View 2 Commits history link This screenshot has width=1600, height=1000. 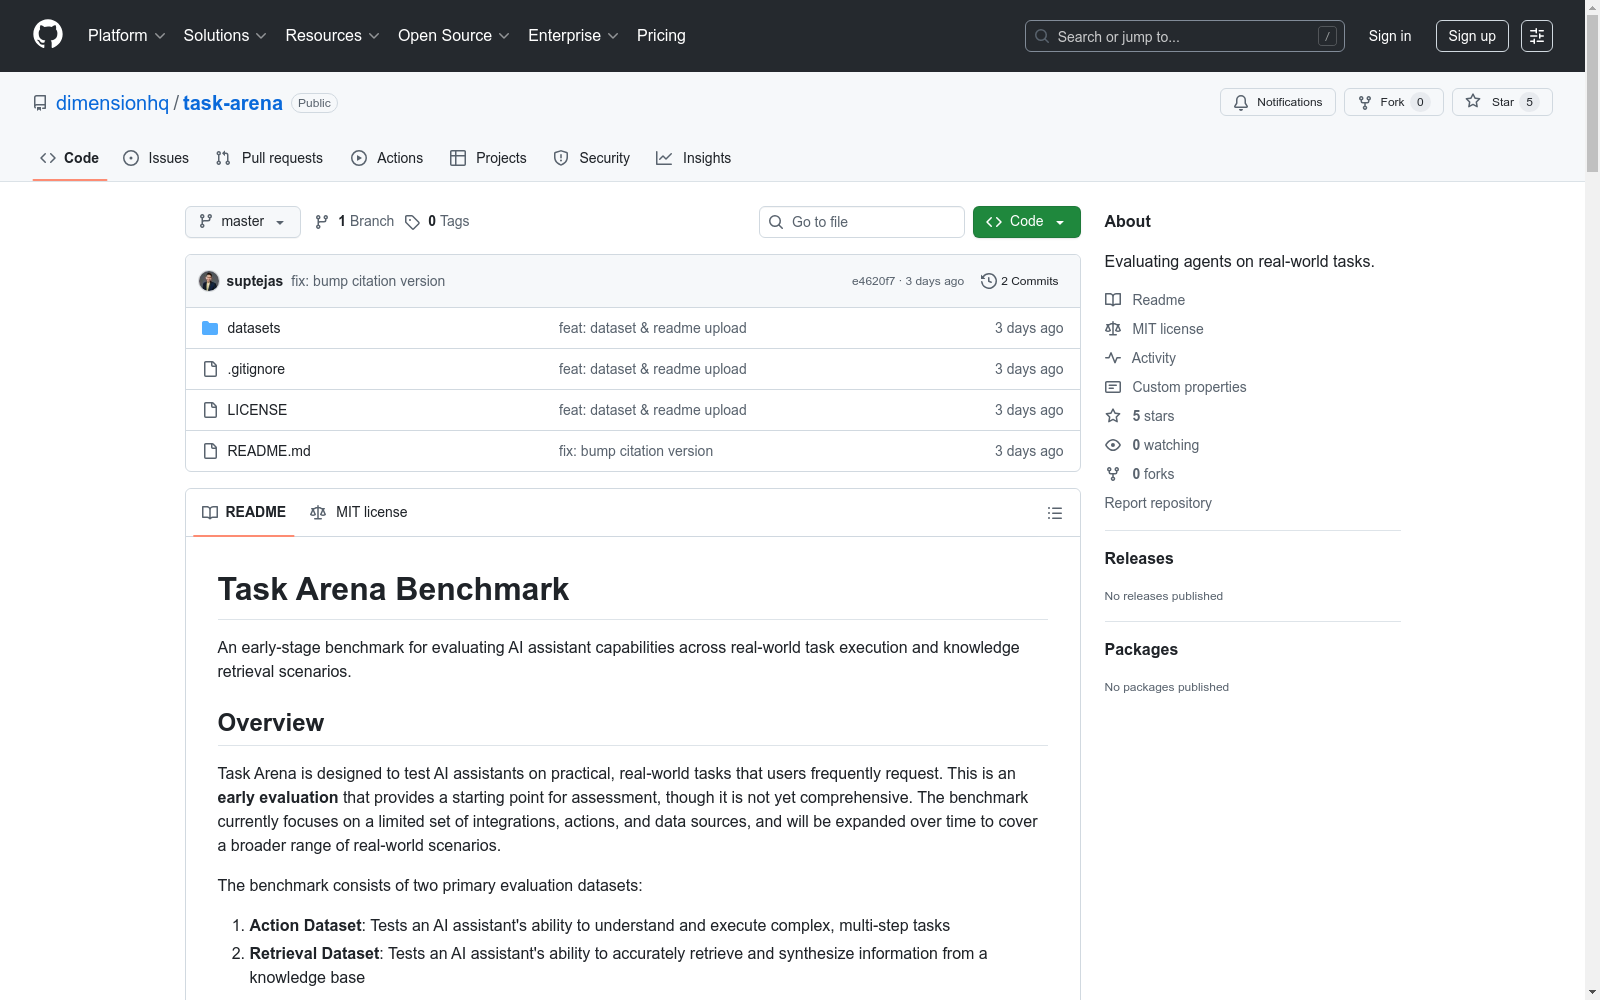[x=1020, y=281]
